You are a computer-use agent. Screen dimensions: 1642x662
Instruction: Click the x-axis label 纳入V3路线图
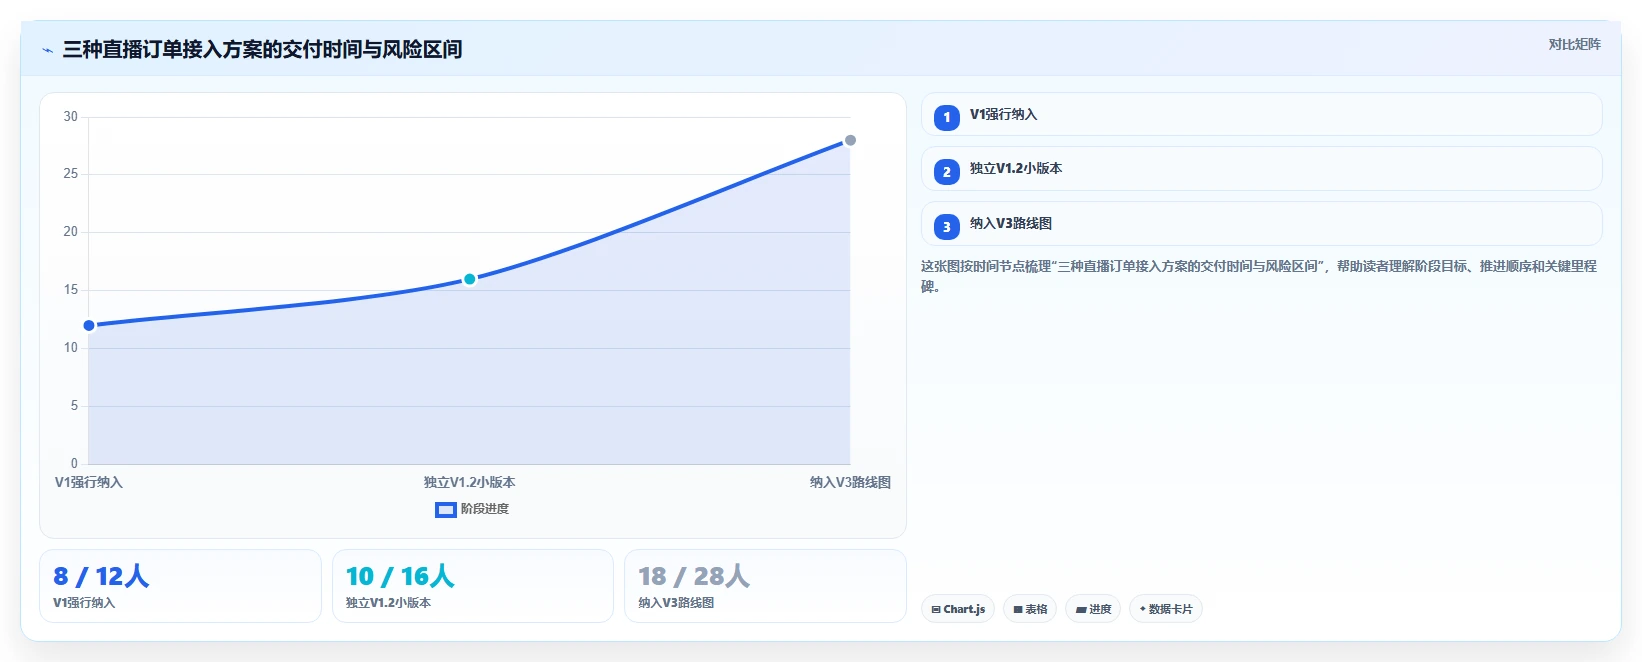(x=850, y=482)
